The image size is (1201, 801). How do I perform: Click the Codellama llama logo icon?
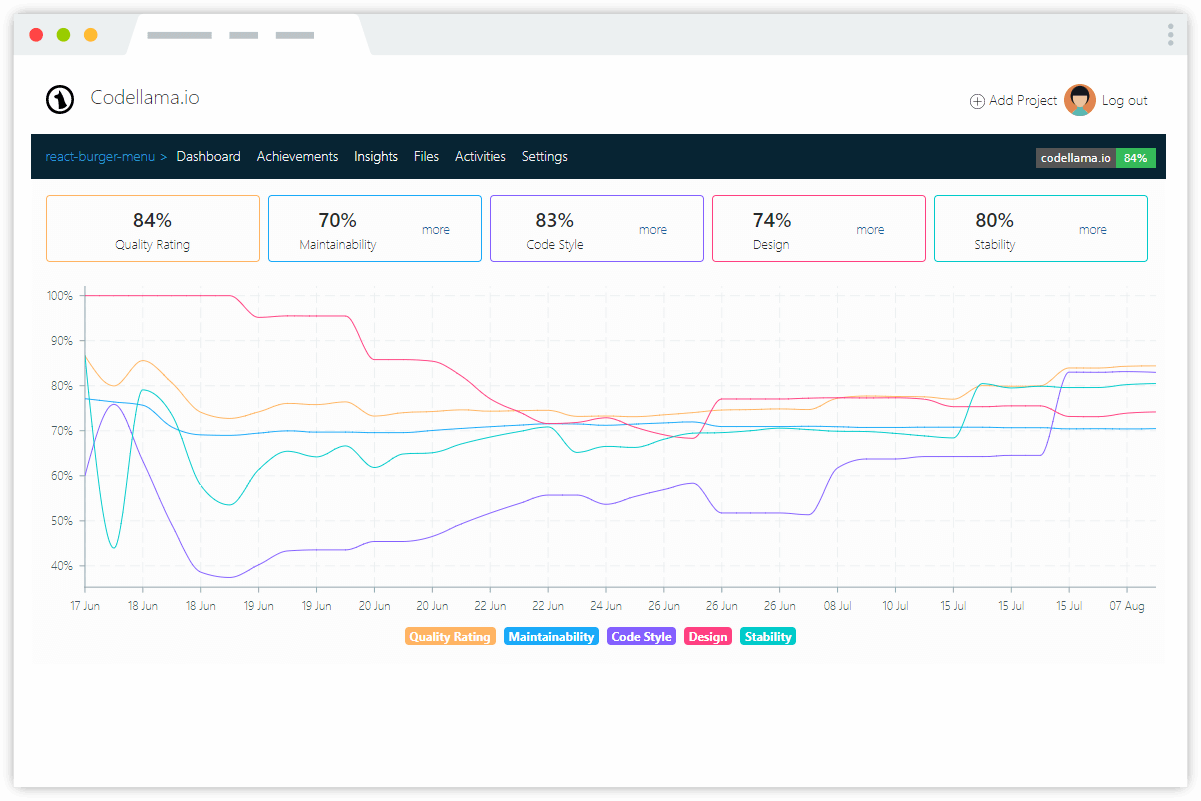click(60, 99)
